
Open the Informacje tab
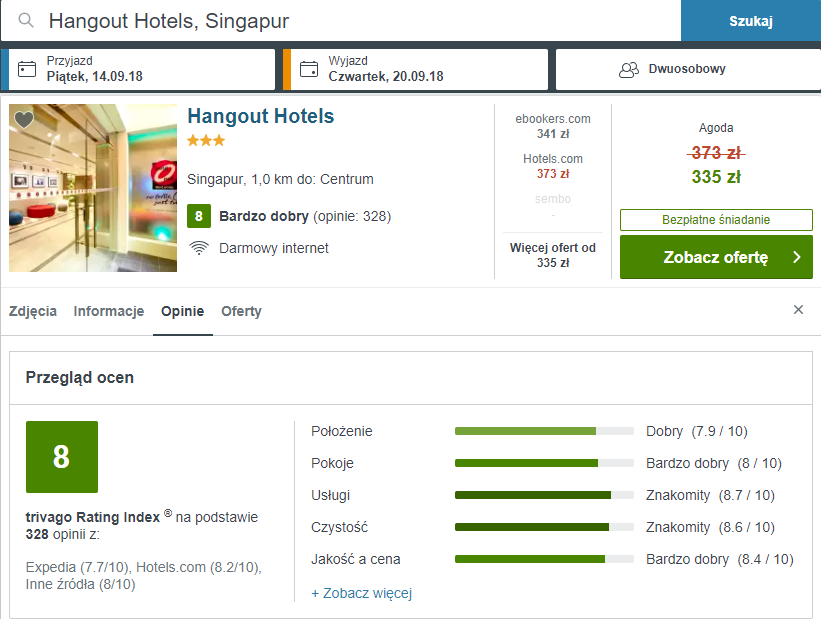tap(109, 311)
